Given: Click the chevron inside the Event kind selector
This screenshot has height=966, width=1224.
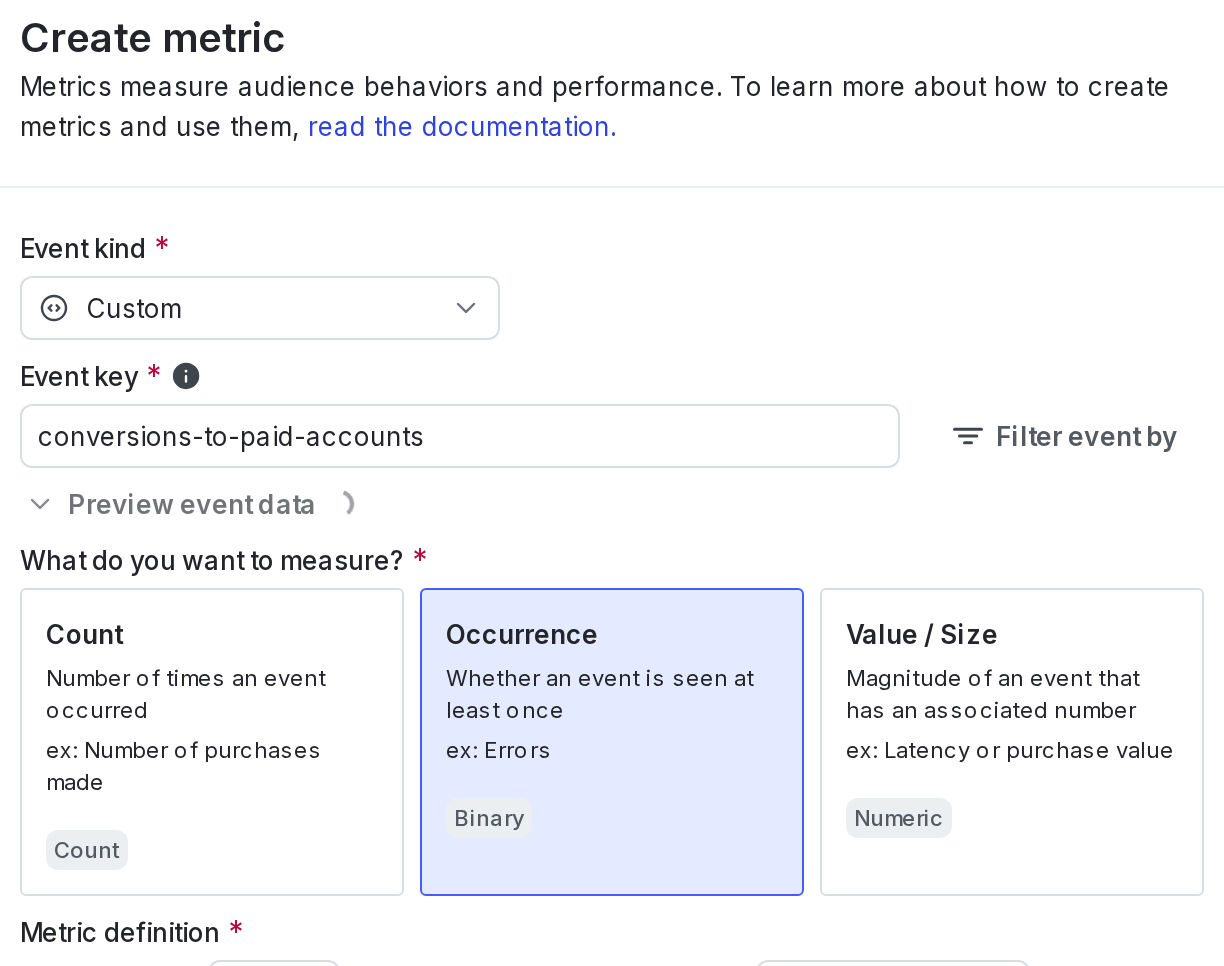Looking at the screenshot, I should point(465,308).
